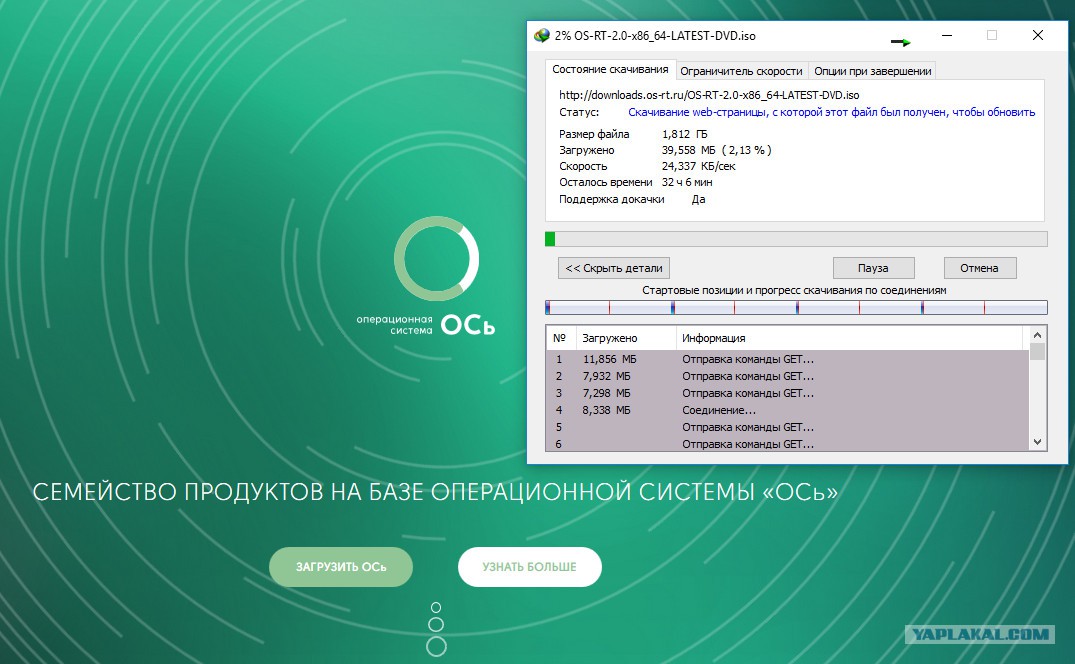Click the resume support value Да

(698, 199)
